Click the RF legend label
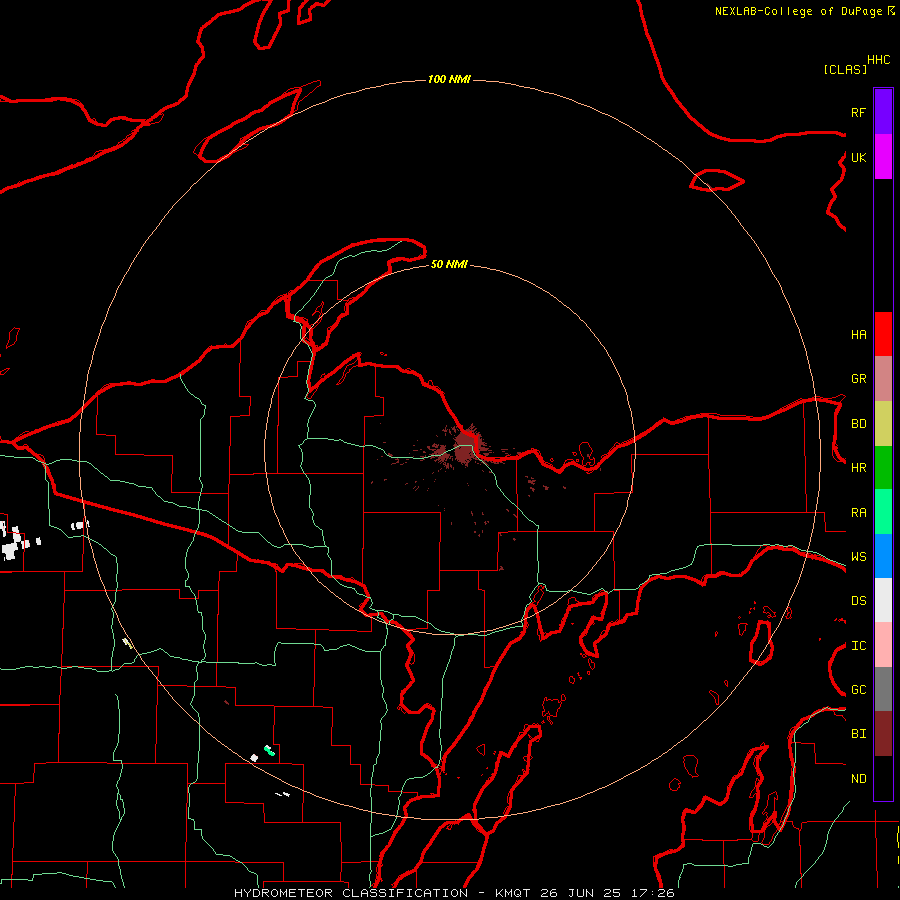The image size is (900, 900). tap(859, 113)
